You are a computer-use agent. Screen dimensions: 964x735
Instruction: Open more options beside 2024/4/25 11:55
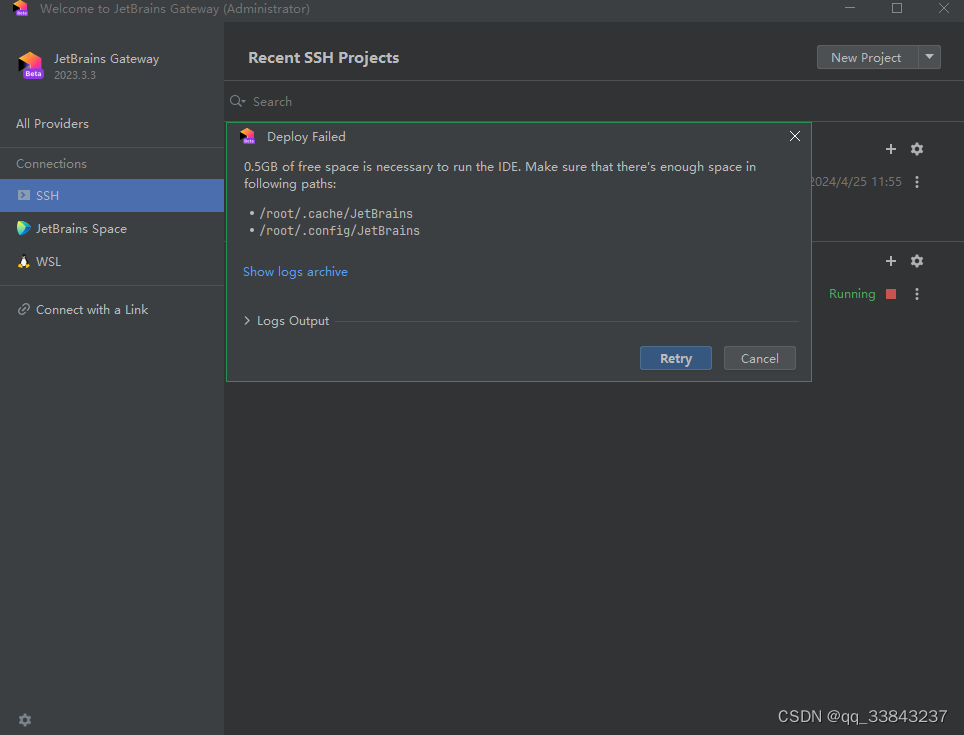(917, 182)
